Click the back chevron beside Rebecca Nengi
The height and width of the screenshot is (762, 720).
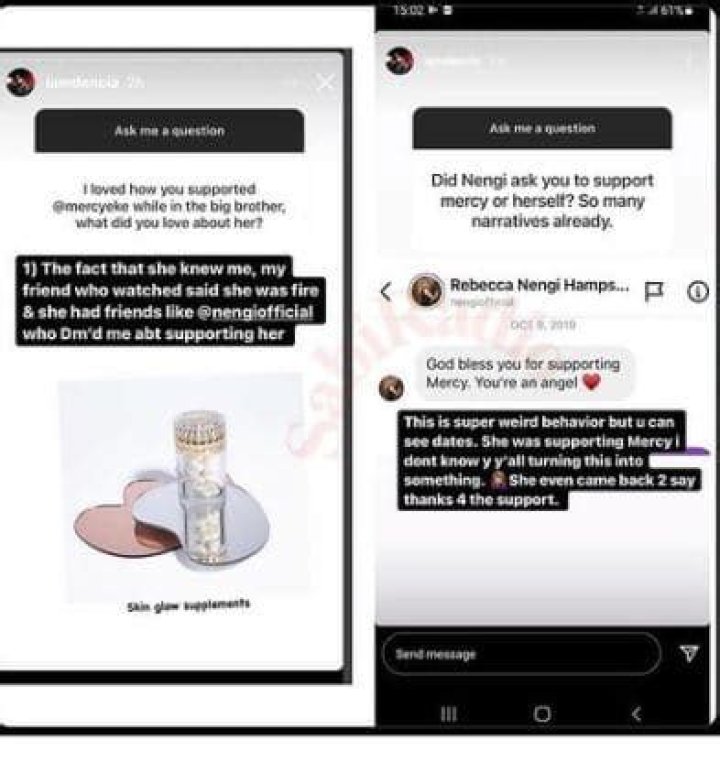click(386, 292)
